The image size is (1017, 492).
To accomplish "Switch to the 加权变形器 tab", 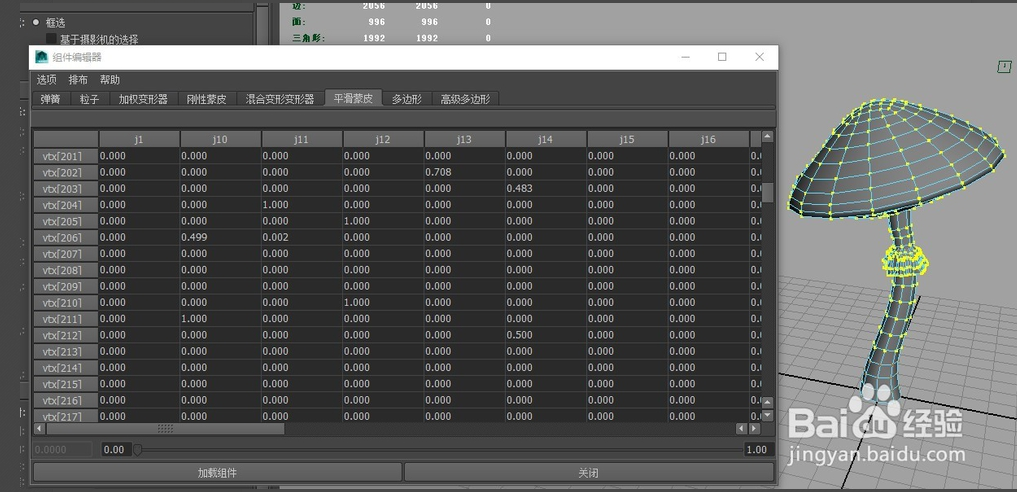I will click(x=143, y=99).
